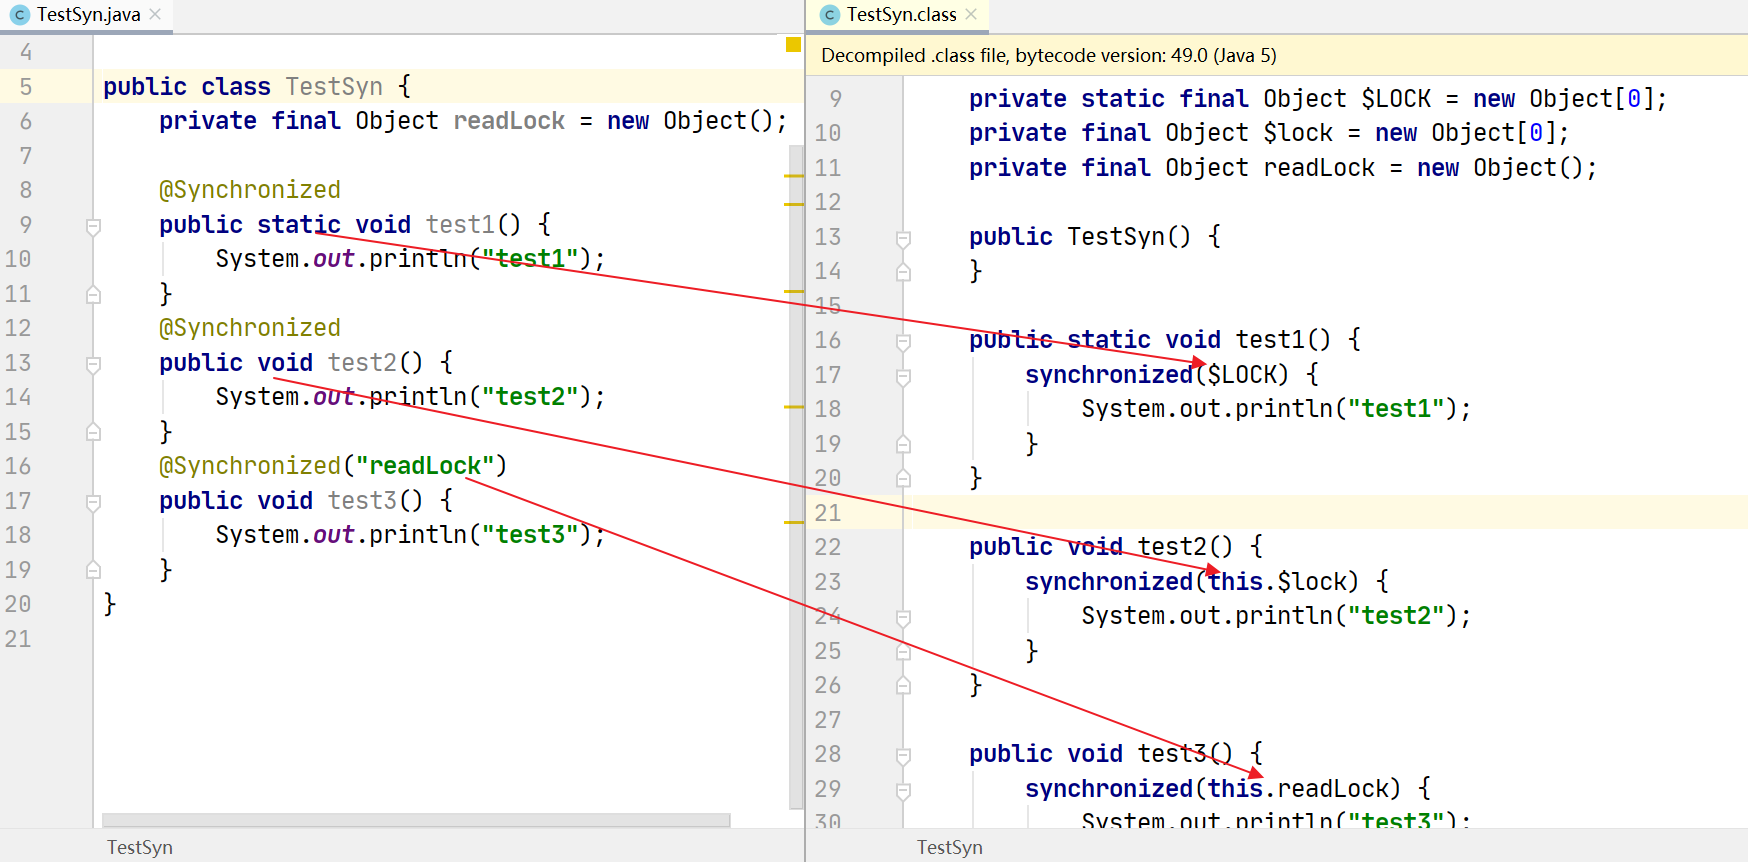Collapse the test1 method in TestSyn.java
1748x862 pixels.
click(x=93, y=226)
